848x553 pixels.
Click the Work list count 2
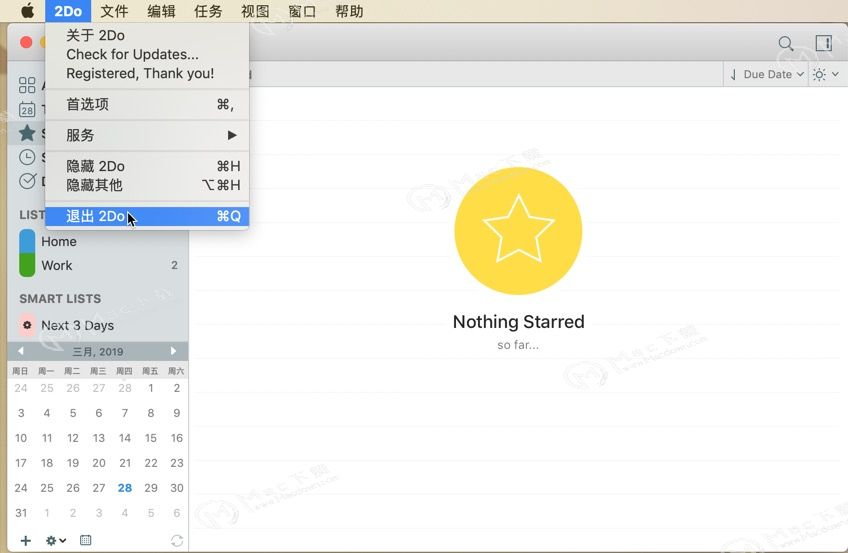174,265
